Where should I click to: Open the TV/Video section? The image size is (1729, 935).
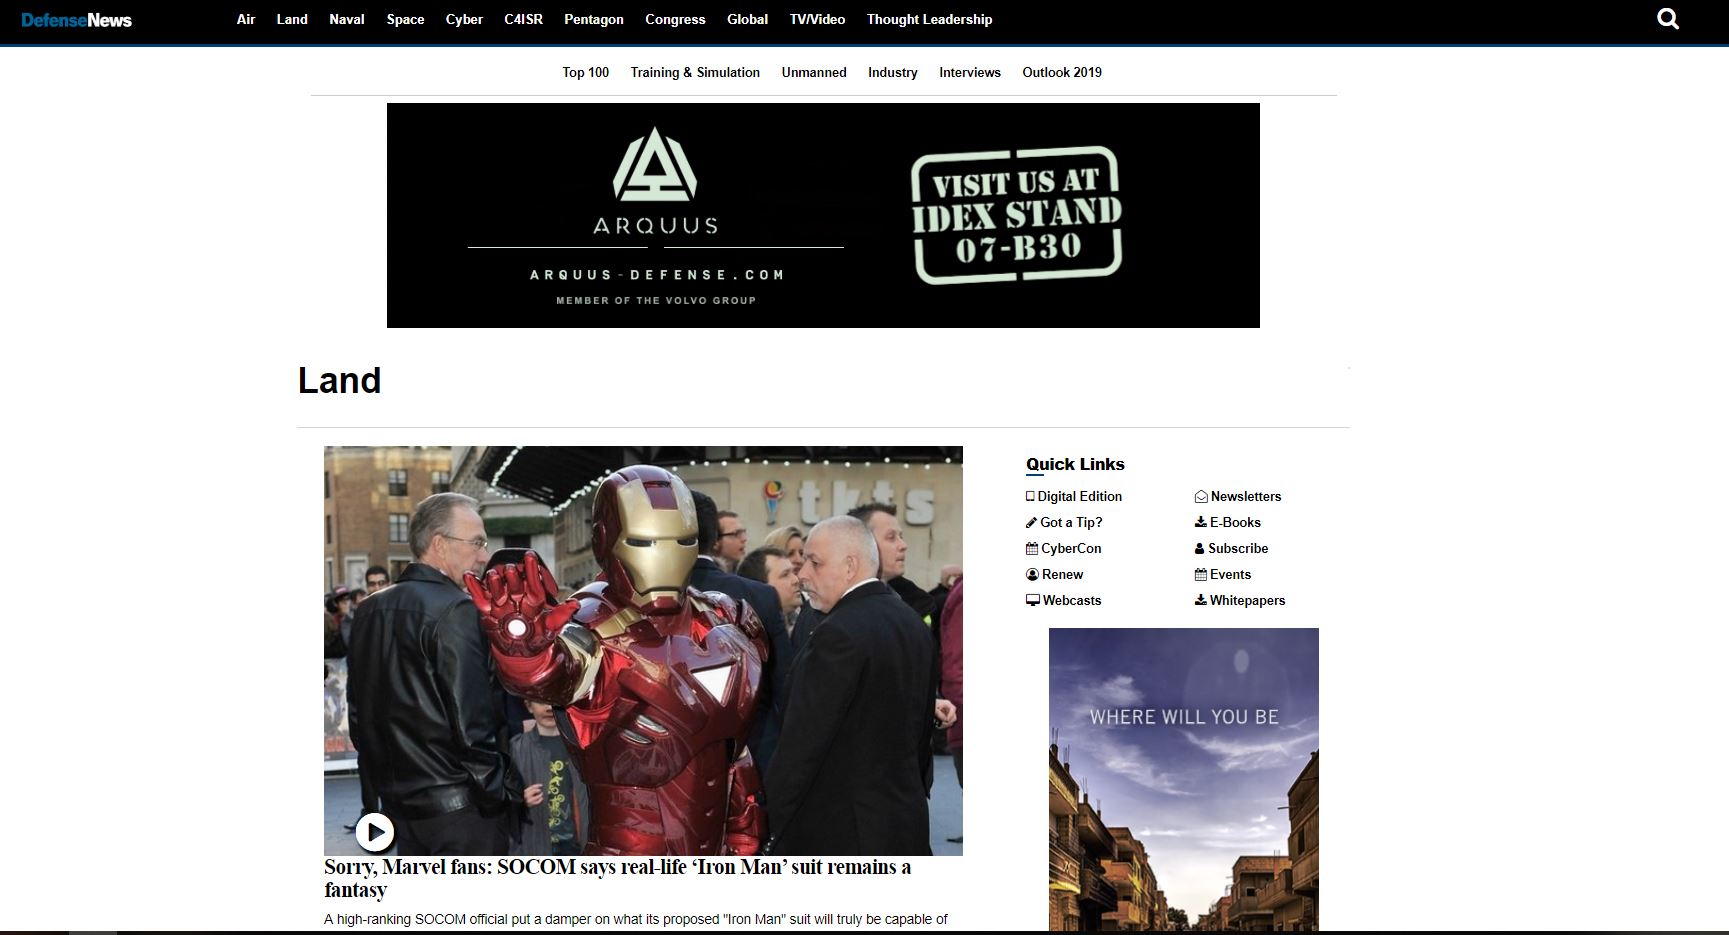pyautogui.click(x=817, y=19)
